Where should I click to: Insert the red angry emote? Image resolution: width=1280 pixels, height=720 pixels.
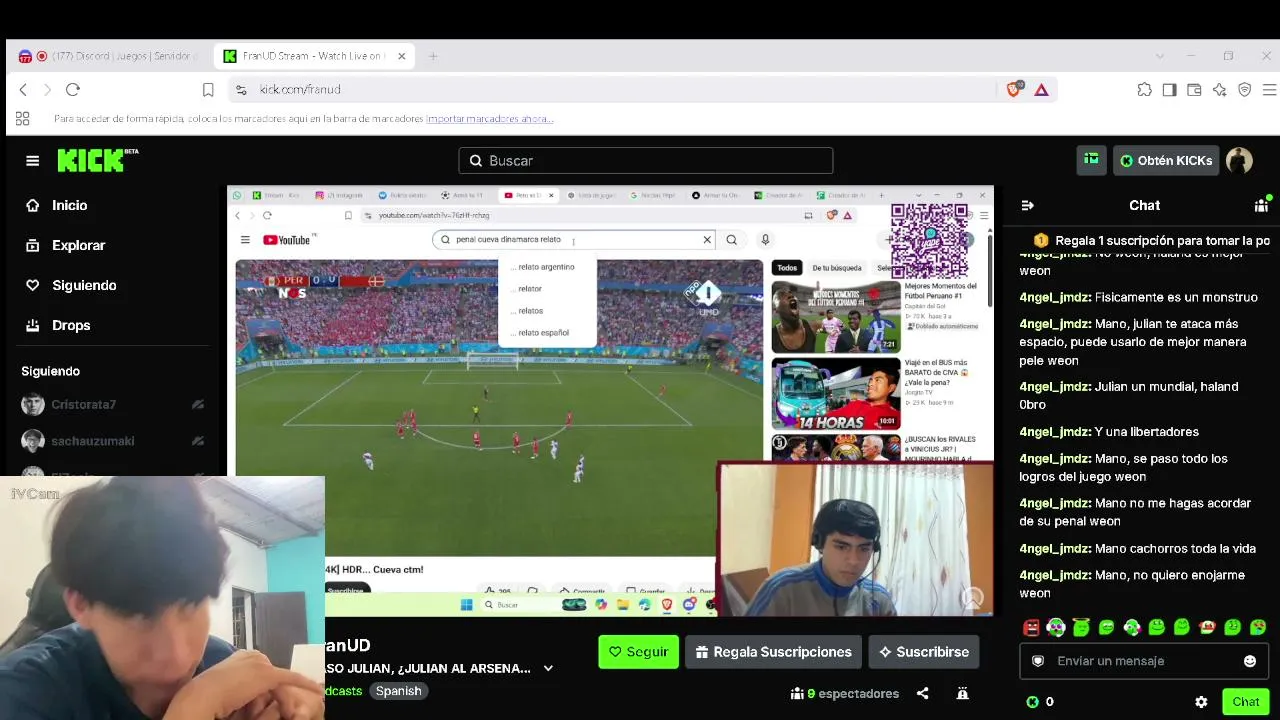[x=1031, y=628]
